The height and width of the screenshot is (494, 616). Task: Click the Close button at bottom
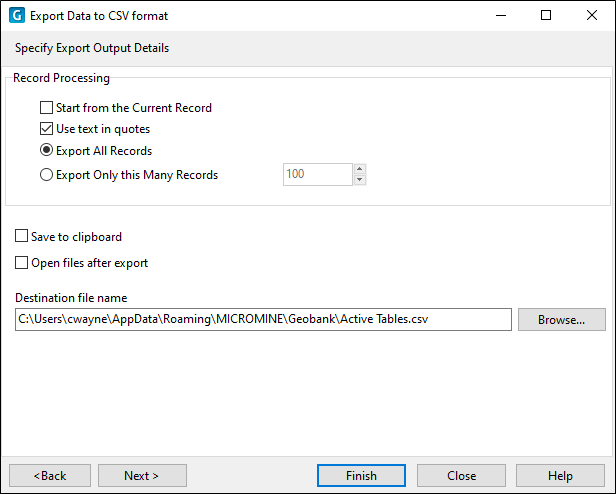[461, 476]
